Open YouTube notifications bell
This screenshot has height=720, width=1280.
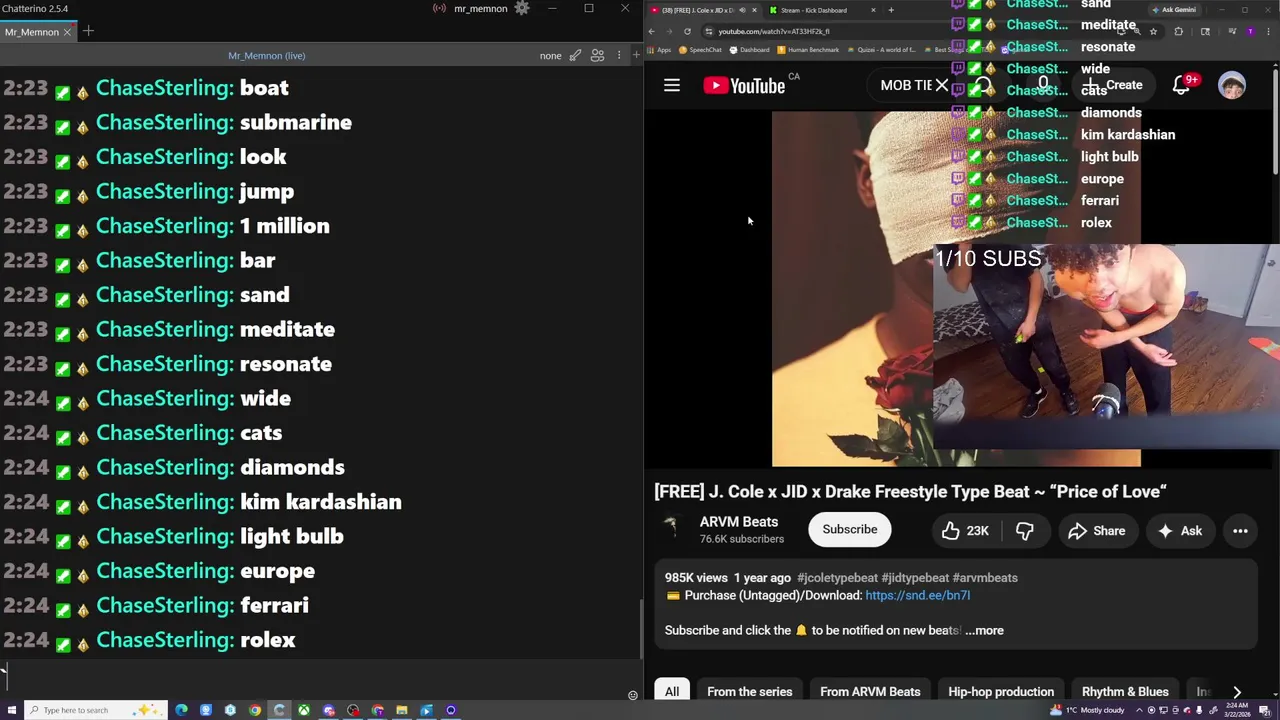[1181, 86]
